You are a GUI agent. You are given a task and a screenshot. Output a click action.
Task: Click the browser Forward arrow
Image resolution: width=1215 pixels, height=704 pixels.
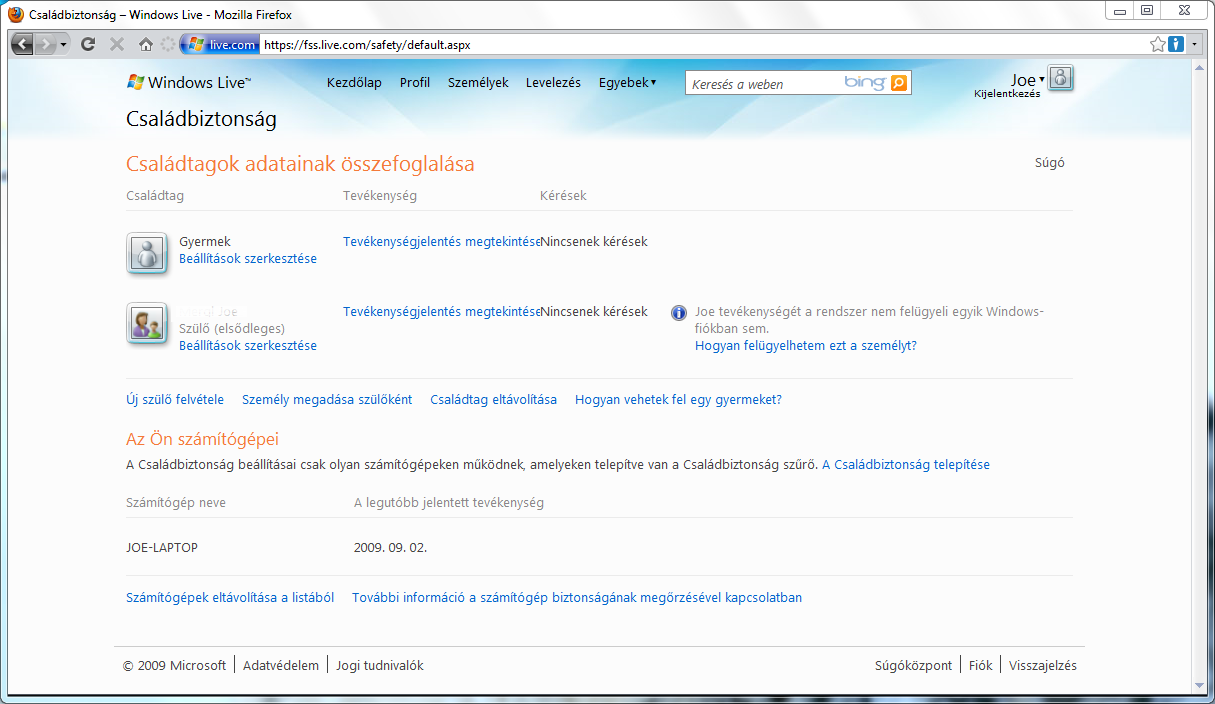[x=46, y=45]
